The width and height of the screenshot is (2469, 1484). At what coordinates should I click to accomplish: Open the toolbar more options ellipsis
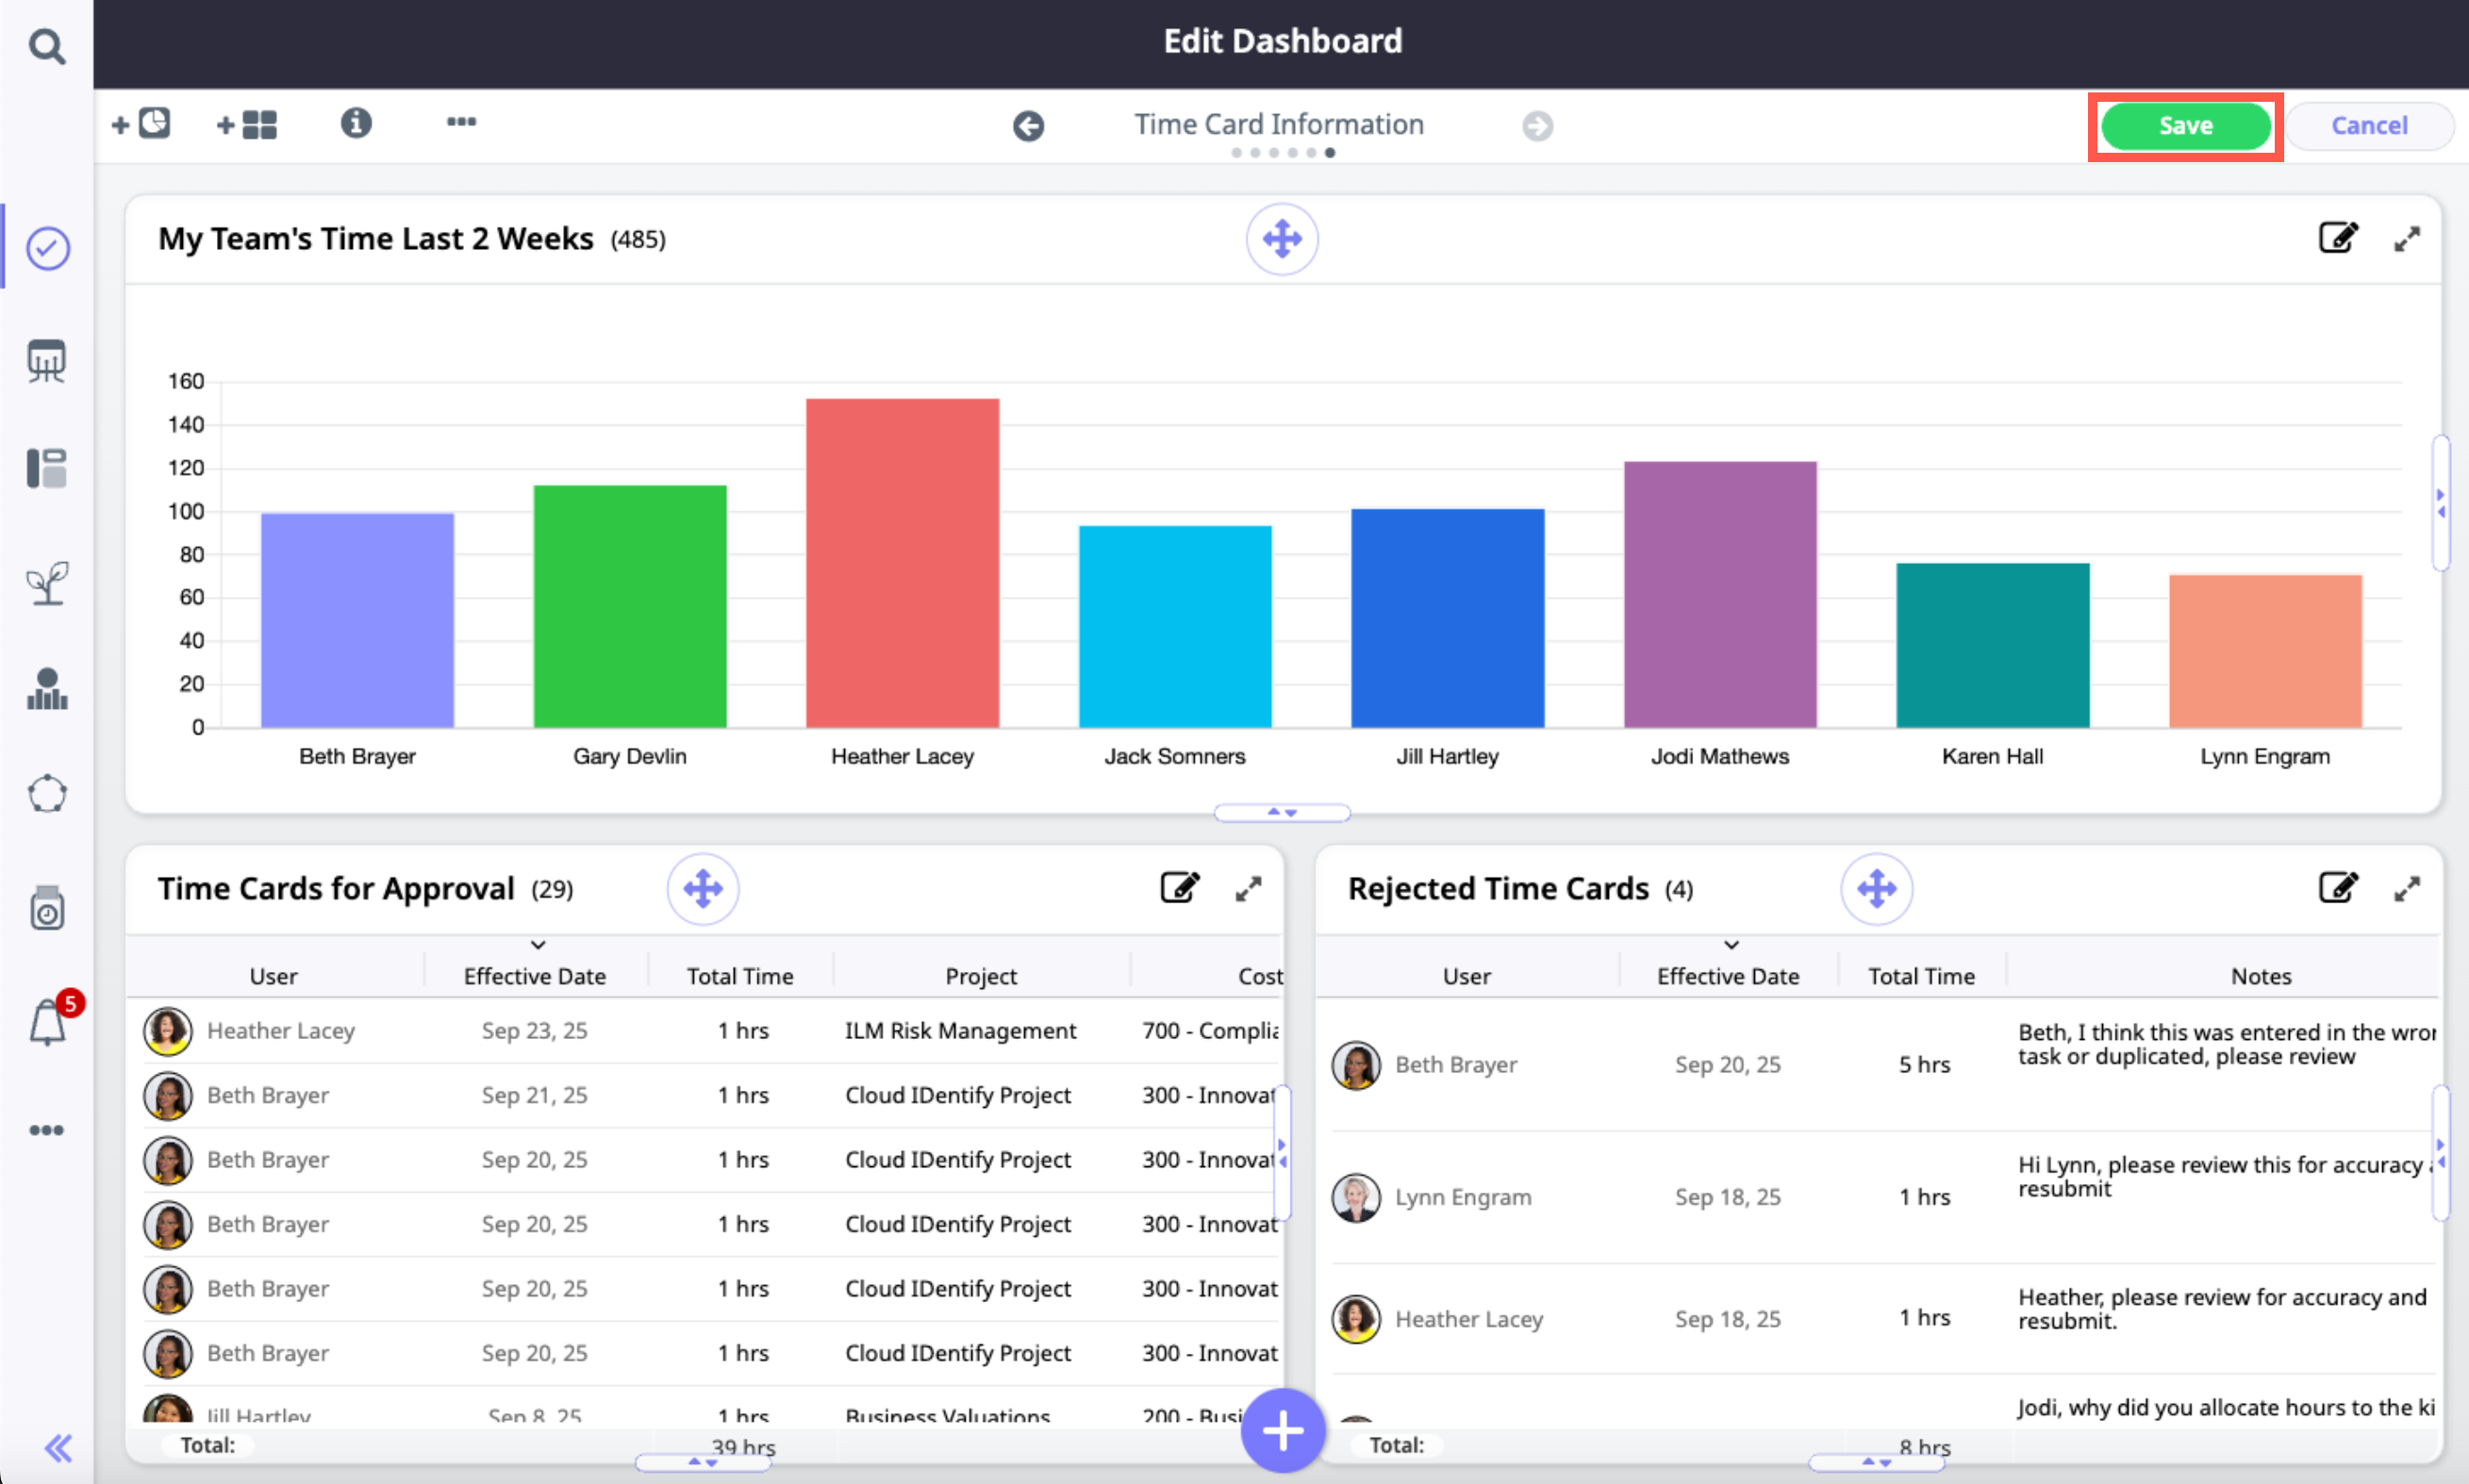(x=461, y=122)
